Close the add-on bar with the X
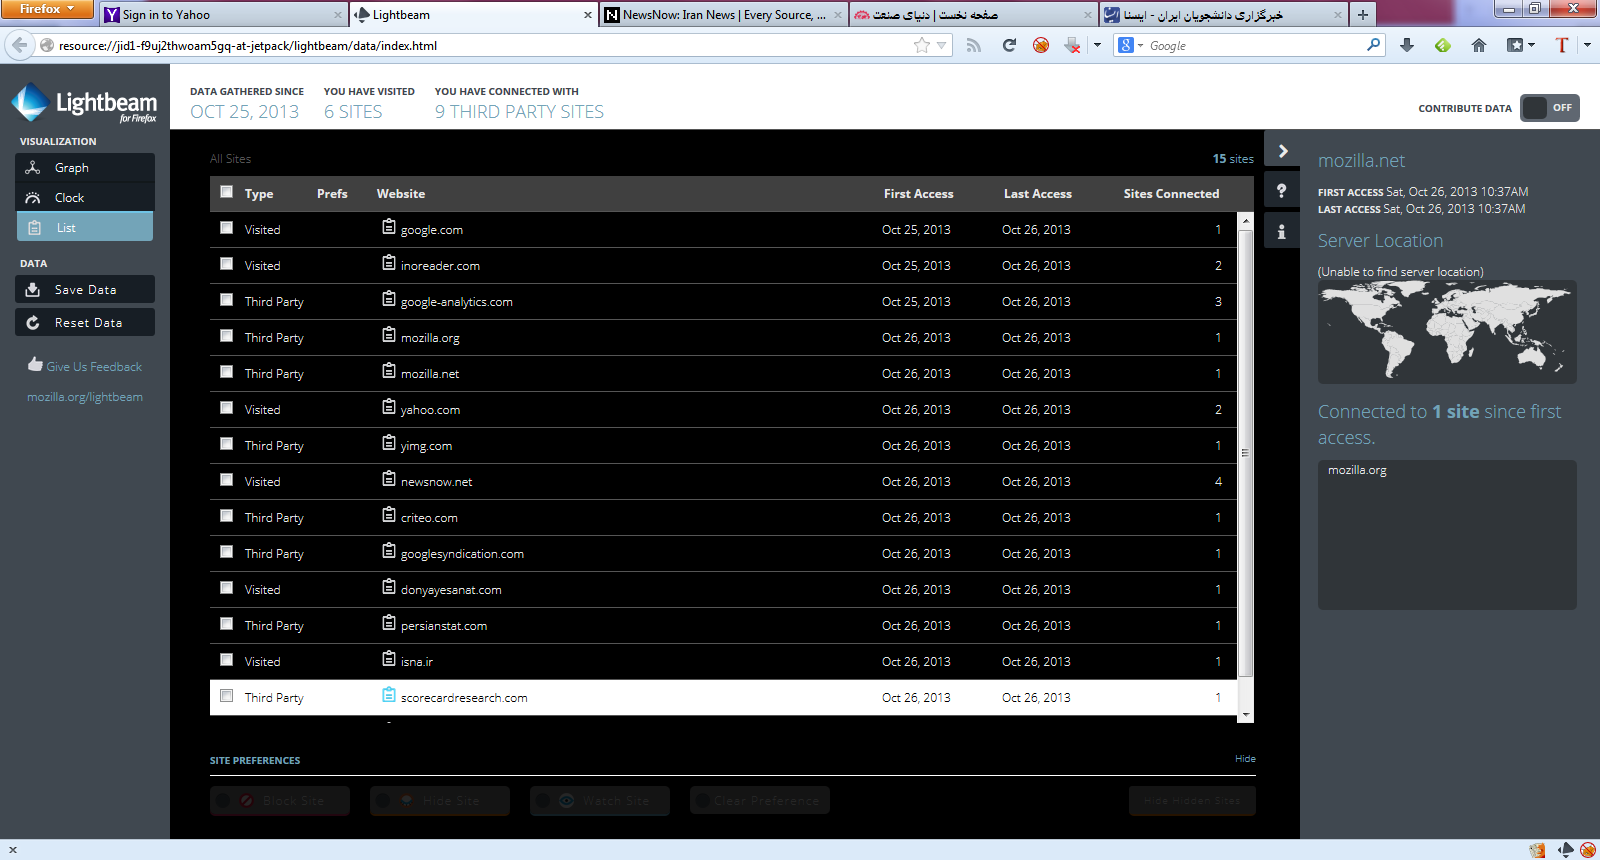The height and width of the screenshot is (860, 1600). 12,850
